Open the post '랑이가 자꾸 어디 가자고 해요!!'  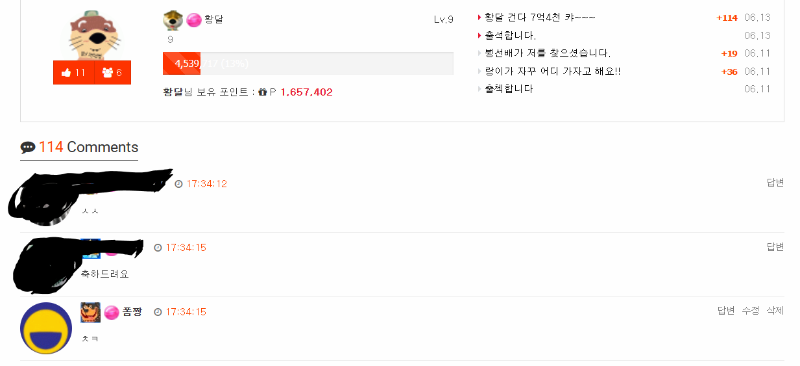[x=553, y=71]
